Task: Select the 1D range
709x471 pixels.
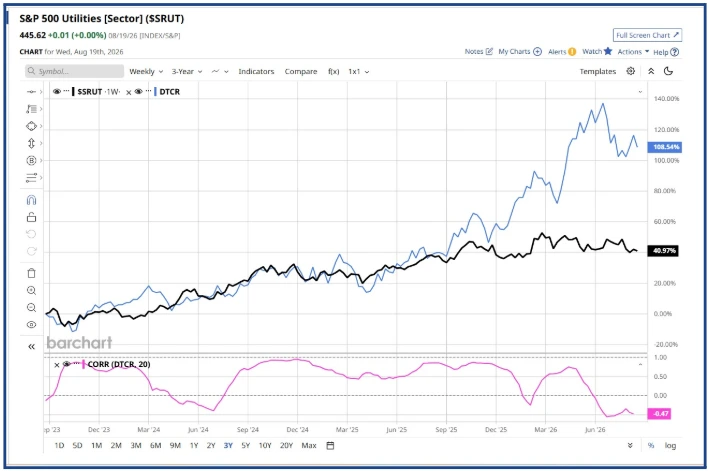Action: tap(59, 445)
